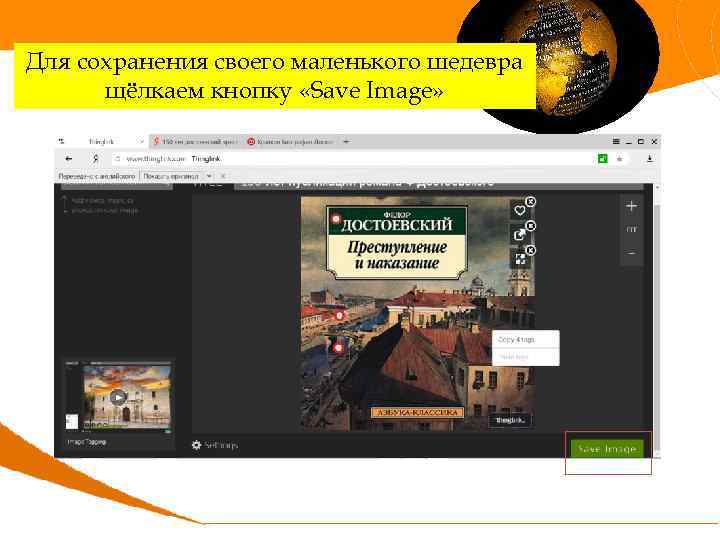Screen dimensions: 720x540
Task: Open a new tab with the plus button
Action: click(347, 141)
